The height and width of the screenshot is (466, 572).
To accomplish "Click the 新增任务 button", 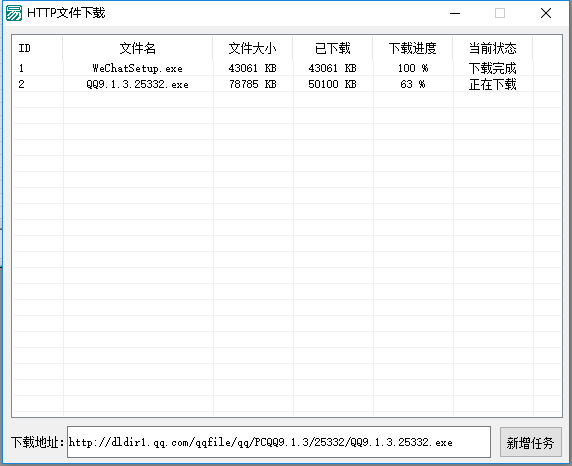I will tap(530, 442).
